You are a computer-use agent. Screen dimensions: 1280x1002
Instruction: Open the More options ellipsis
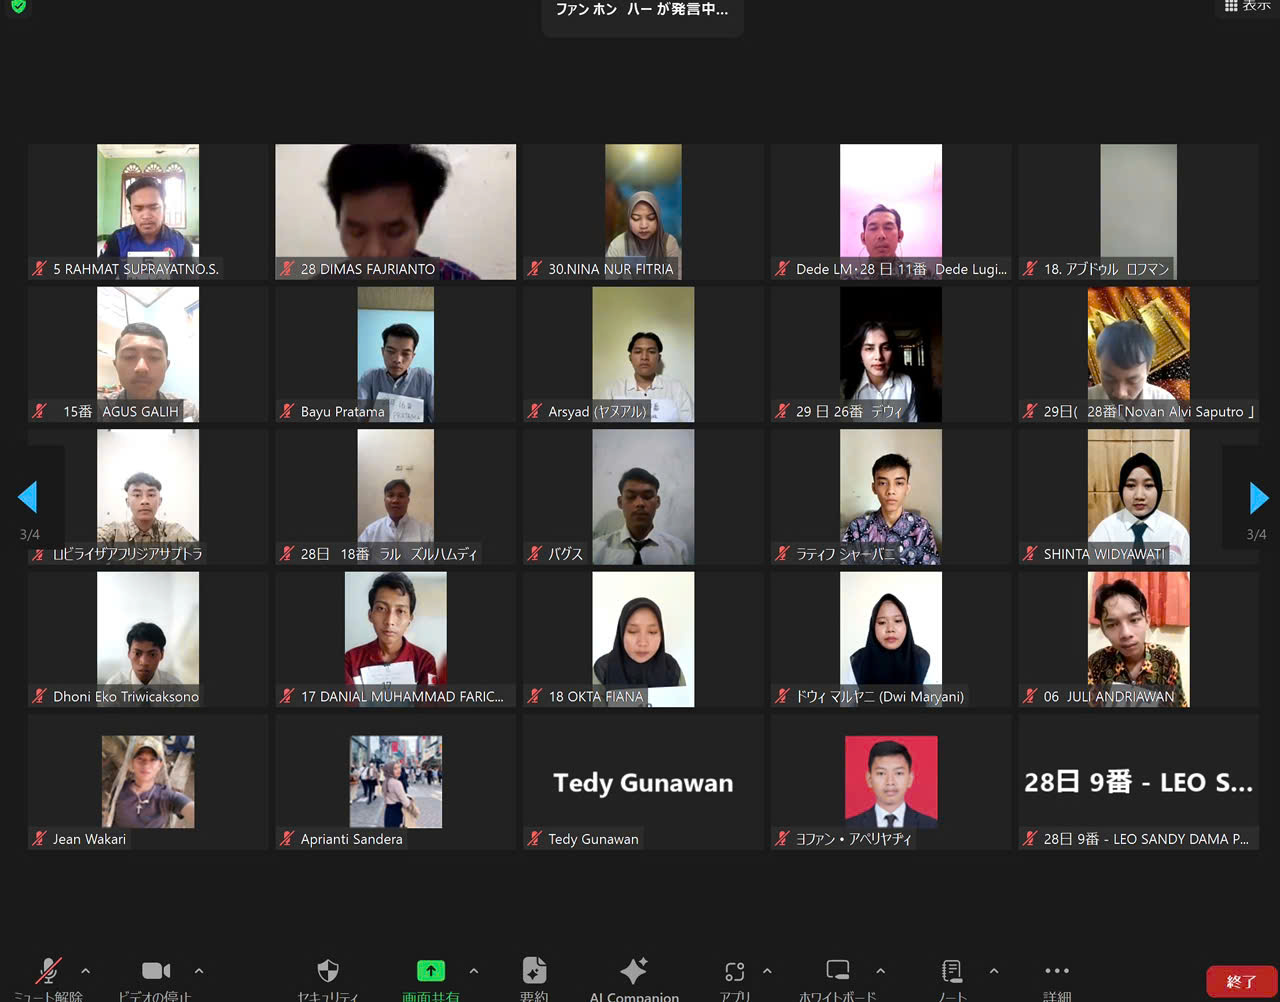pyautogui.click(x=1057, y=971)
